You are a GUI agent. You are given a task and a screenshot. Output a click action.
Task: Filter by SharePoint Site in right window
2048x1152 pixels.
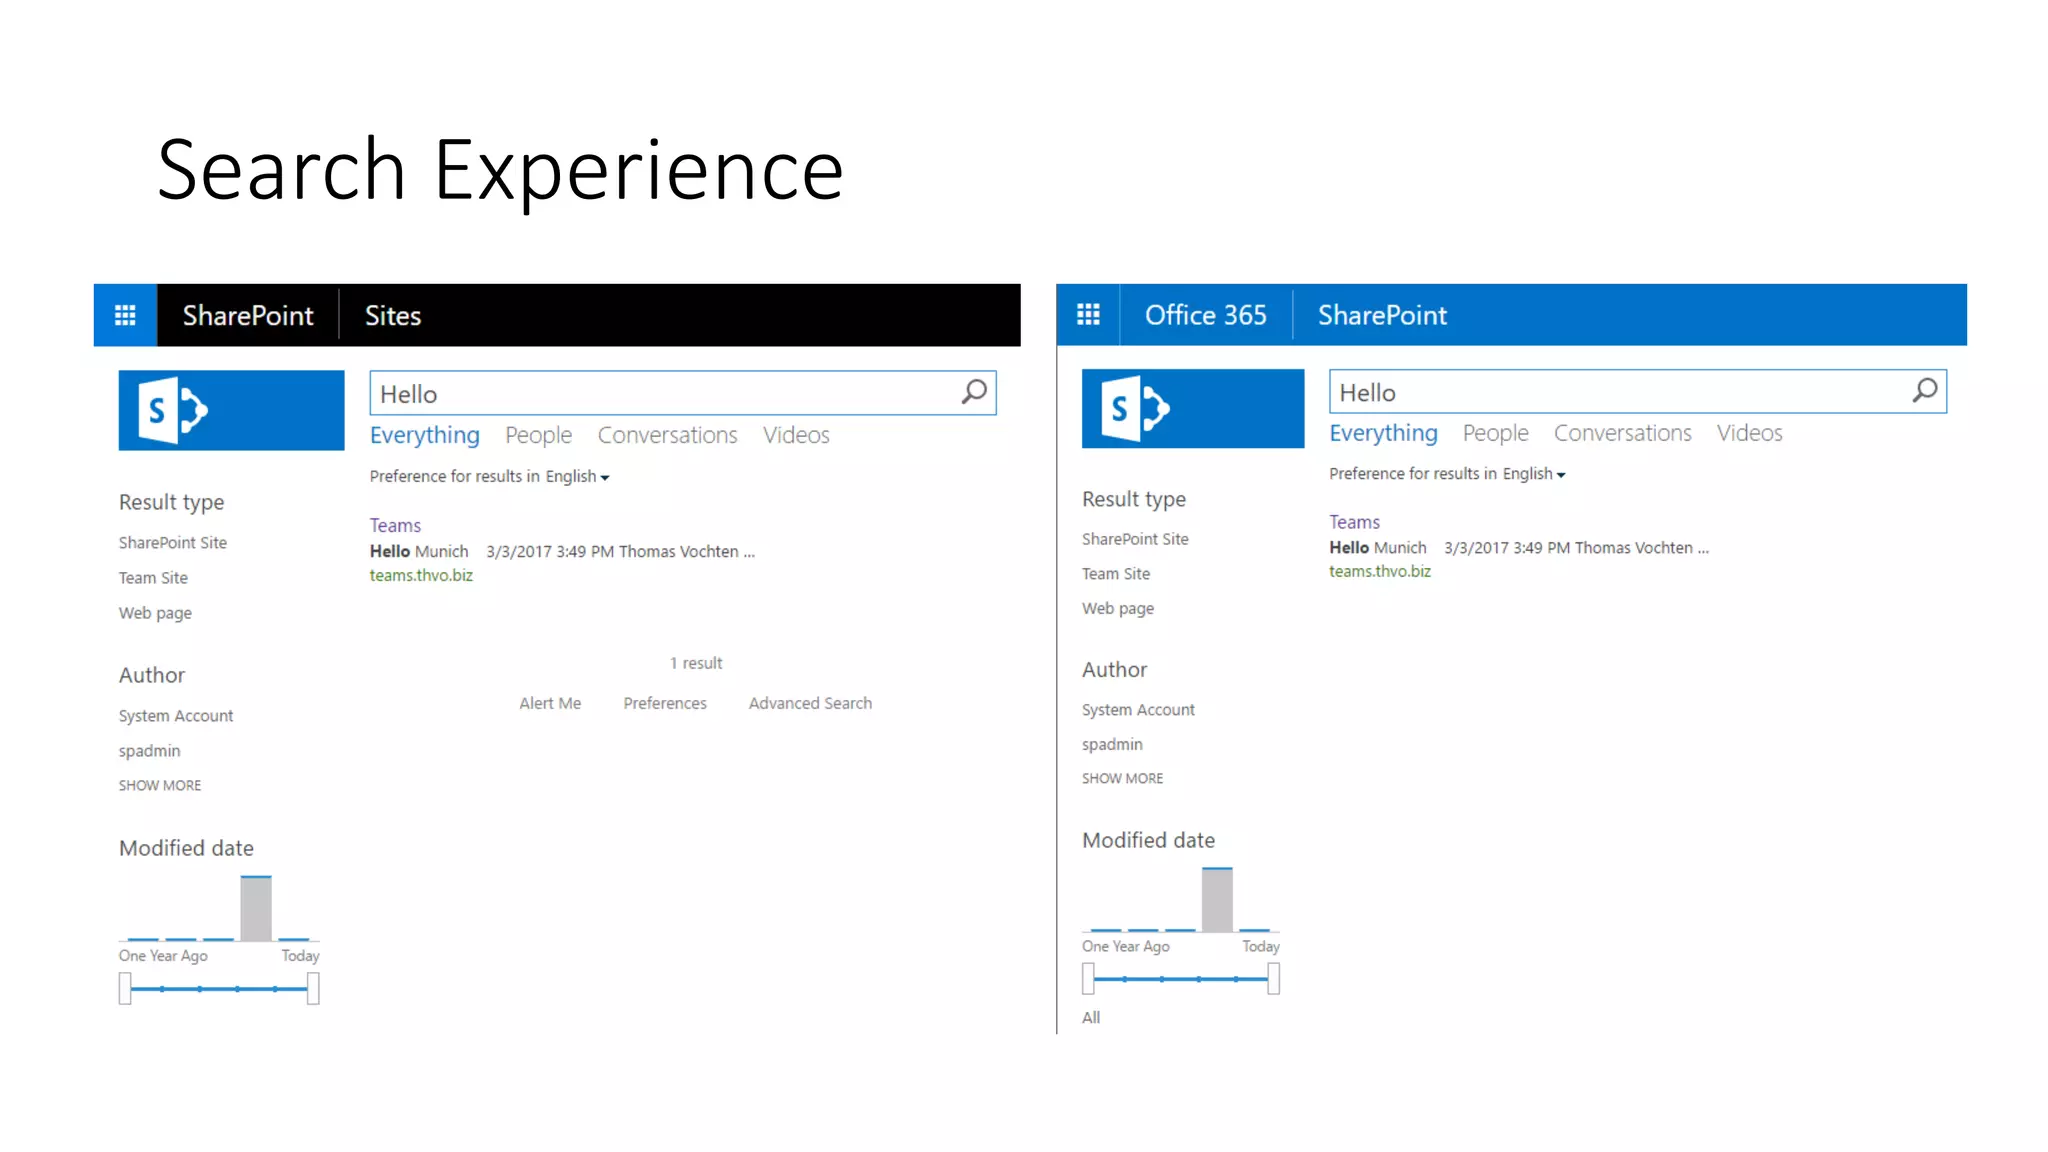[x=1135, y=539]
